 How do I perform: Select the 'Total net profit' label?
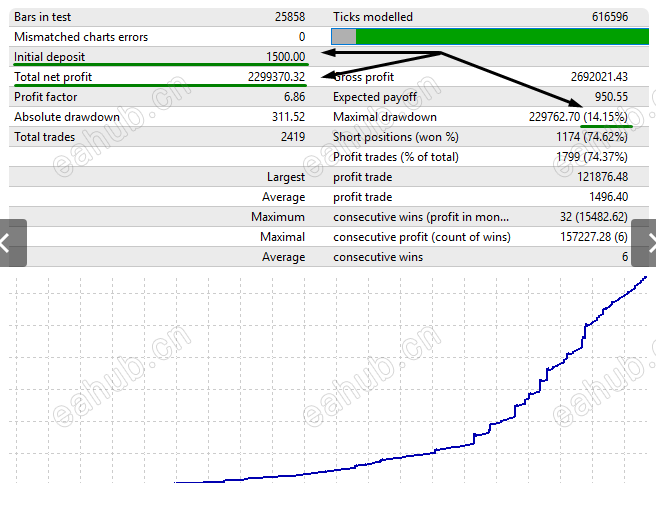[x=53, y=77]
